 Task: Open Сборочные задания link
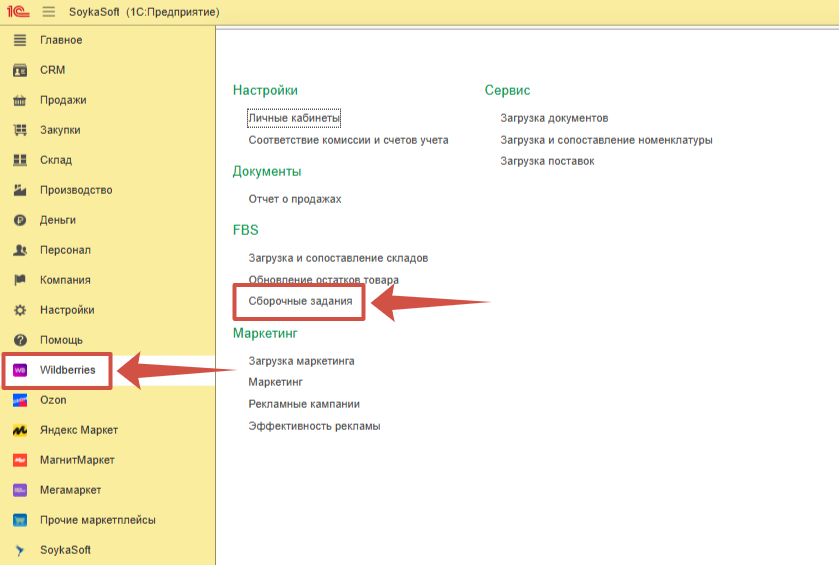click(x=300, y=301)
